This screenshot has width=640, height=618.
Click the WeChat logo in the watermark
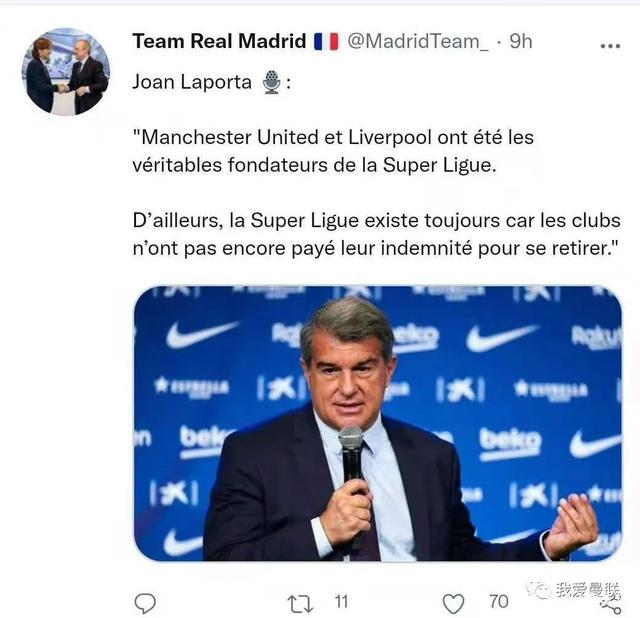(540, 590)
